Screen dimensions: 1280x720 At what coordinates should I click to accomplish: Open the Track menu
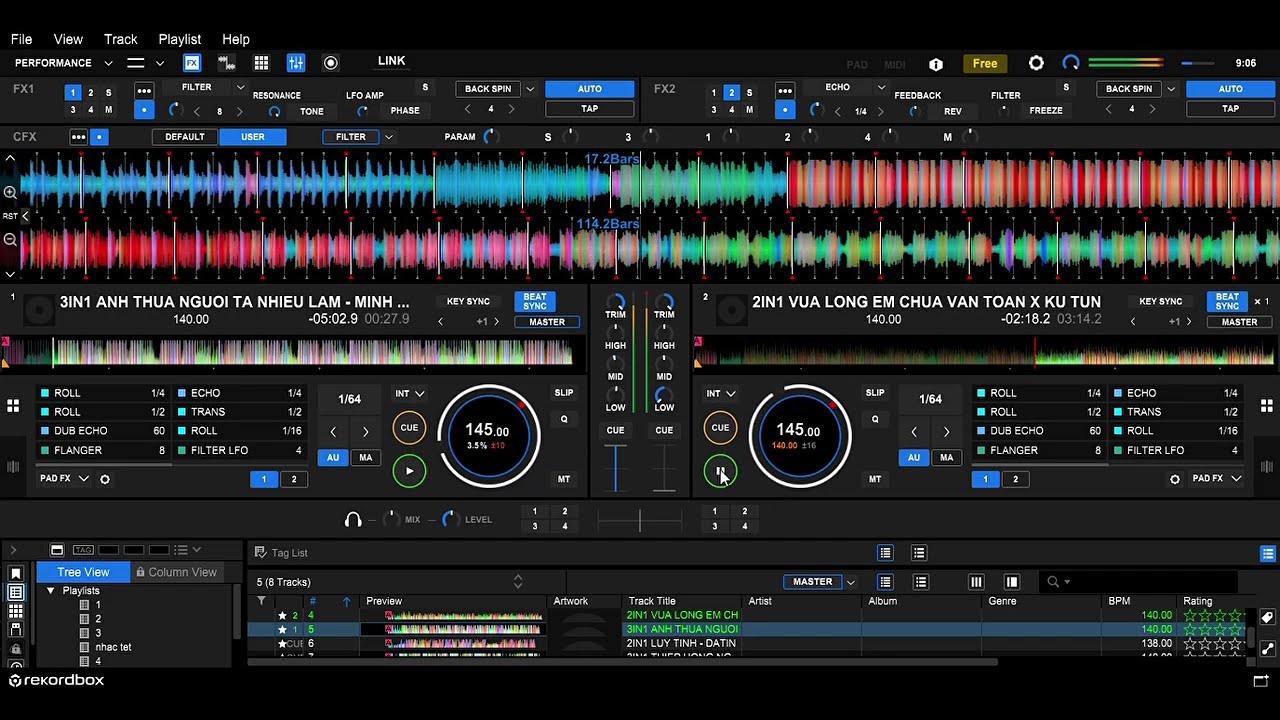coord(121,39)
